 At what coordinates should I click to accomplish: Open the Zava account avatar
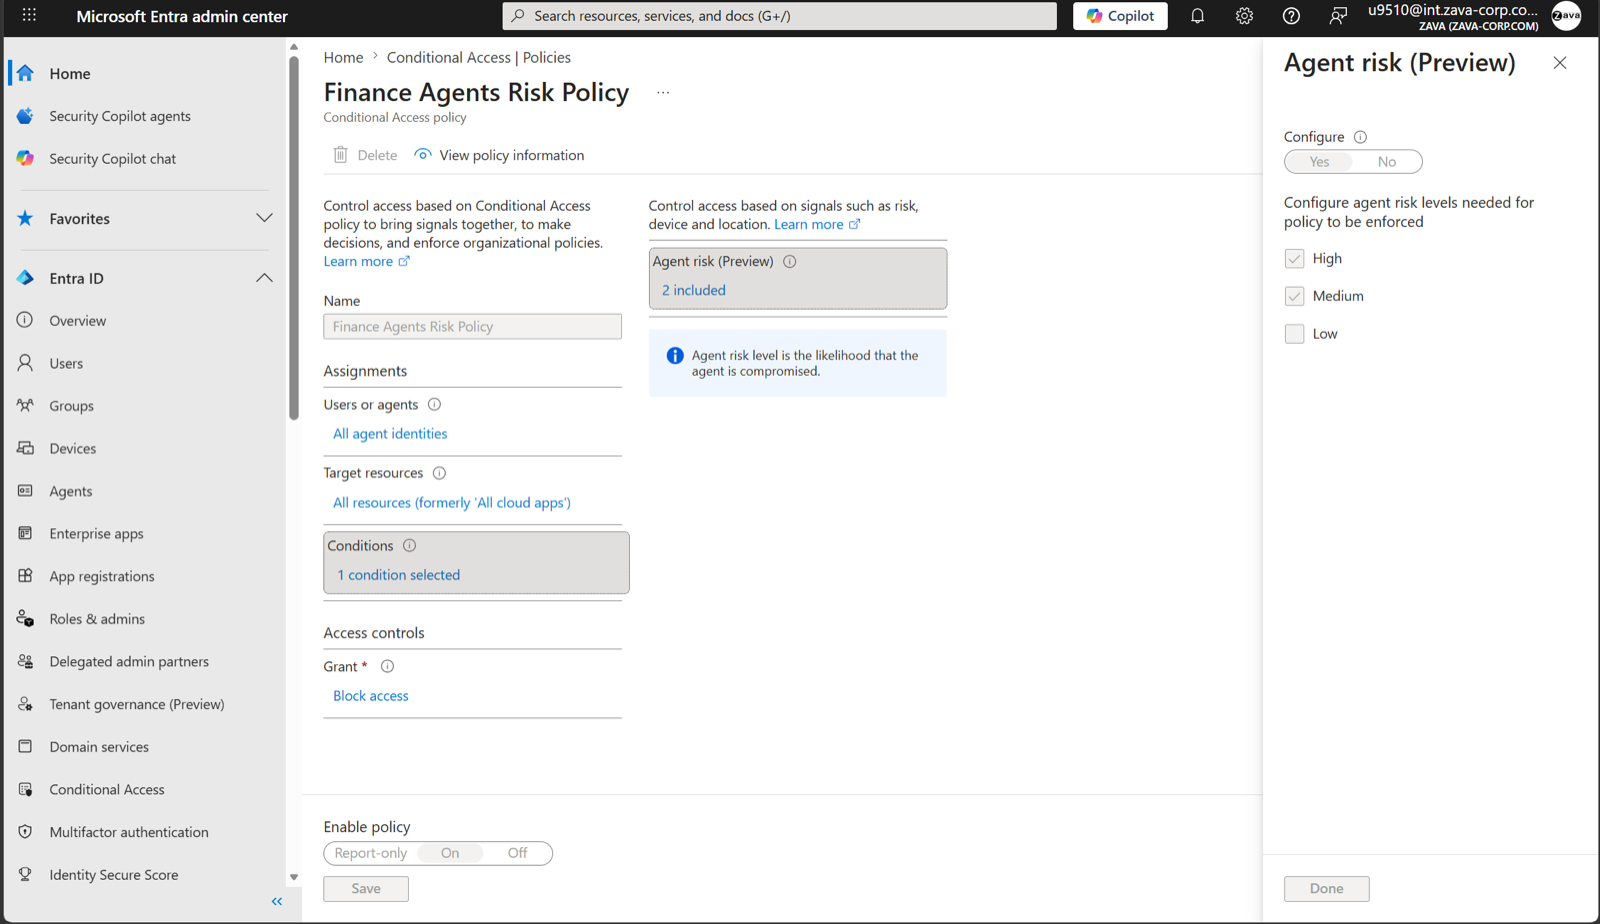[x=1566, y=16]
